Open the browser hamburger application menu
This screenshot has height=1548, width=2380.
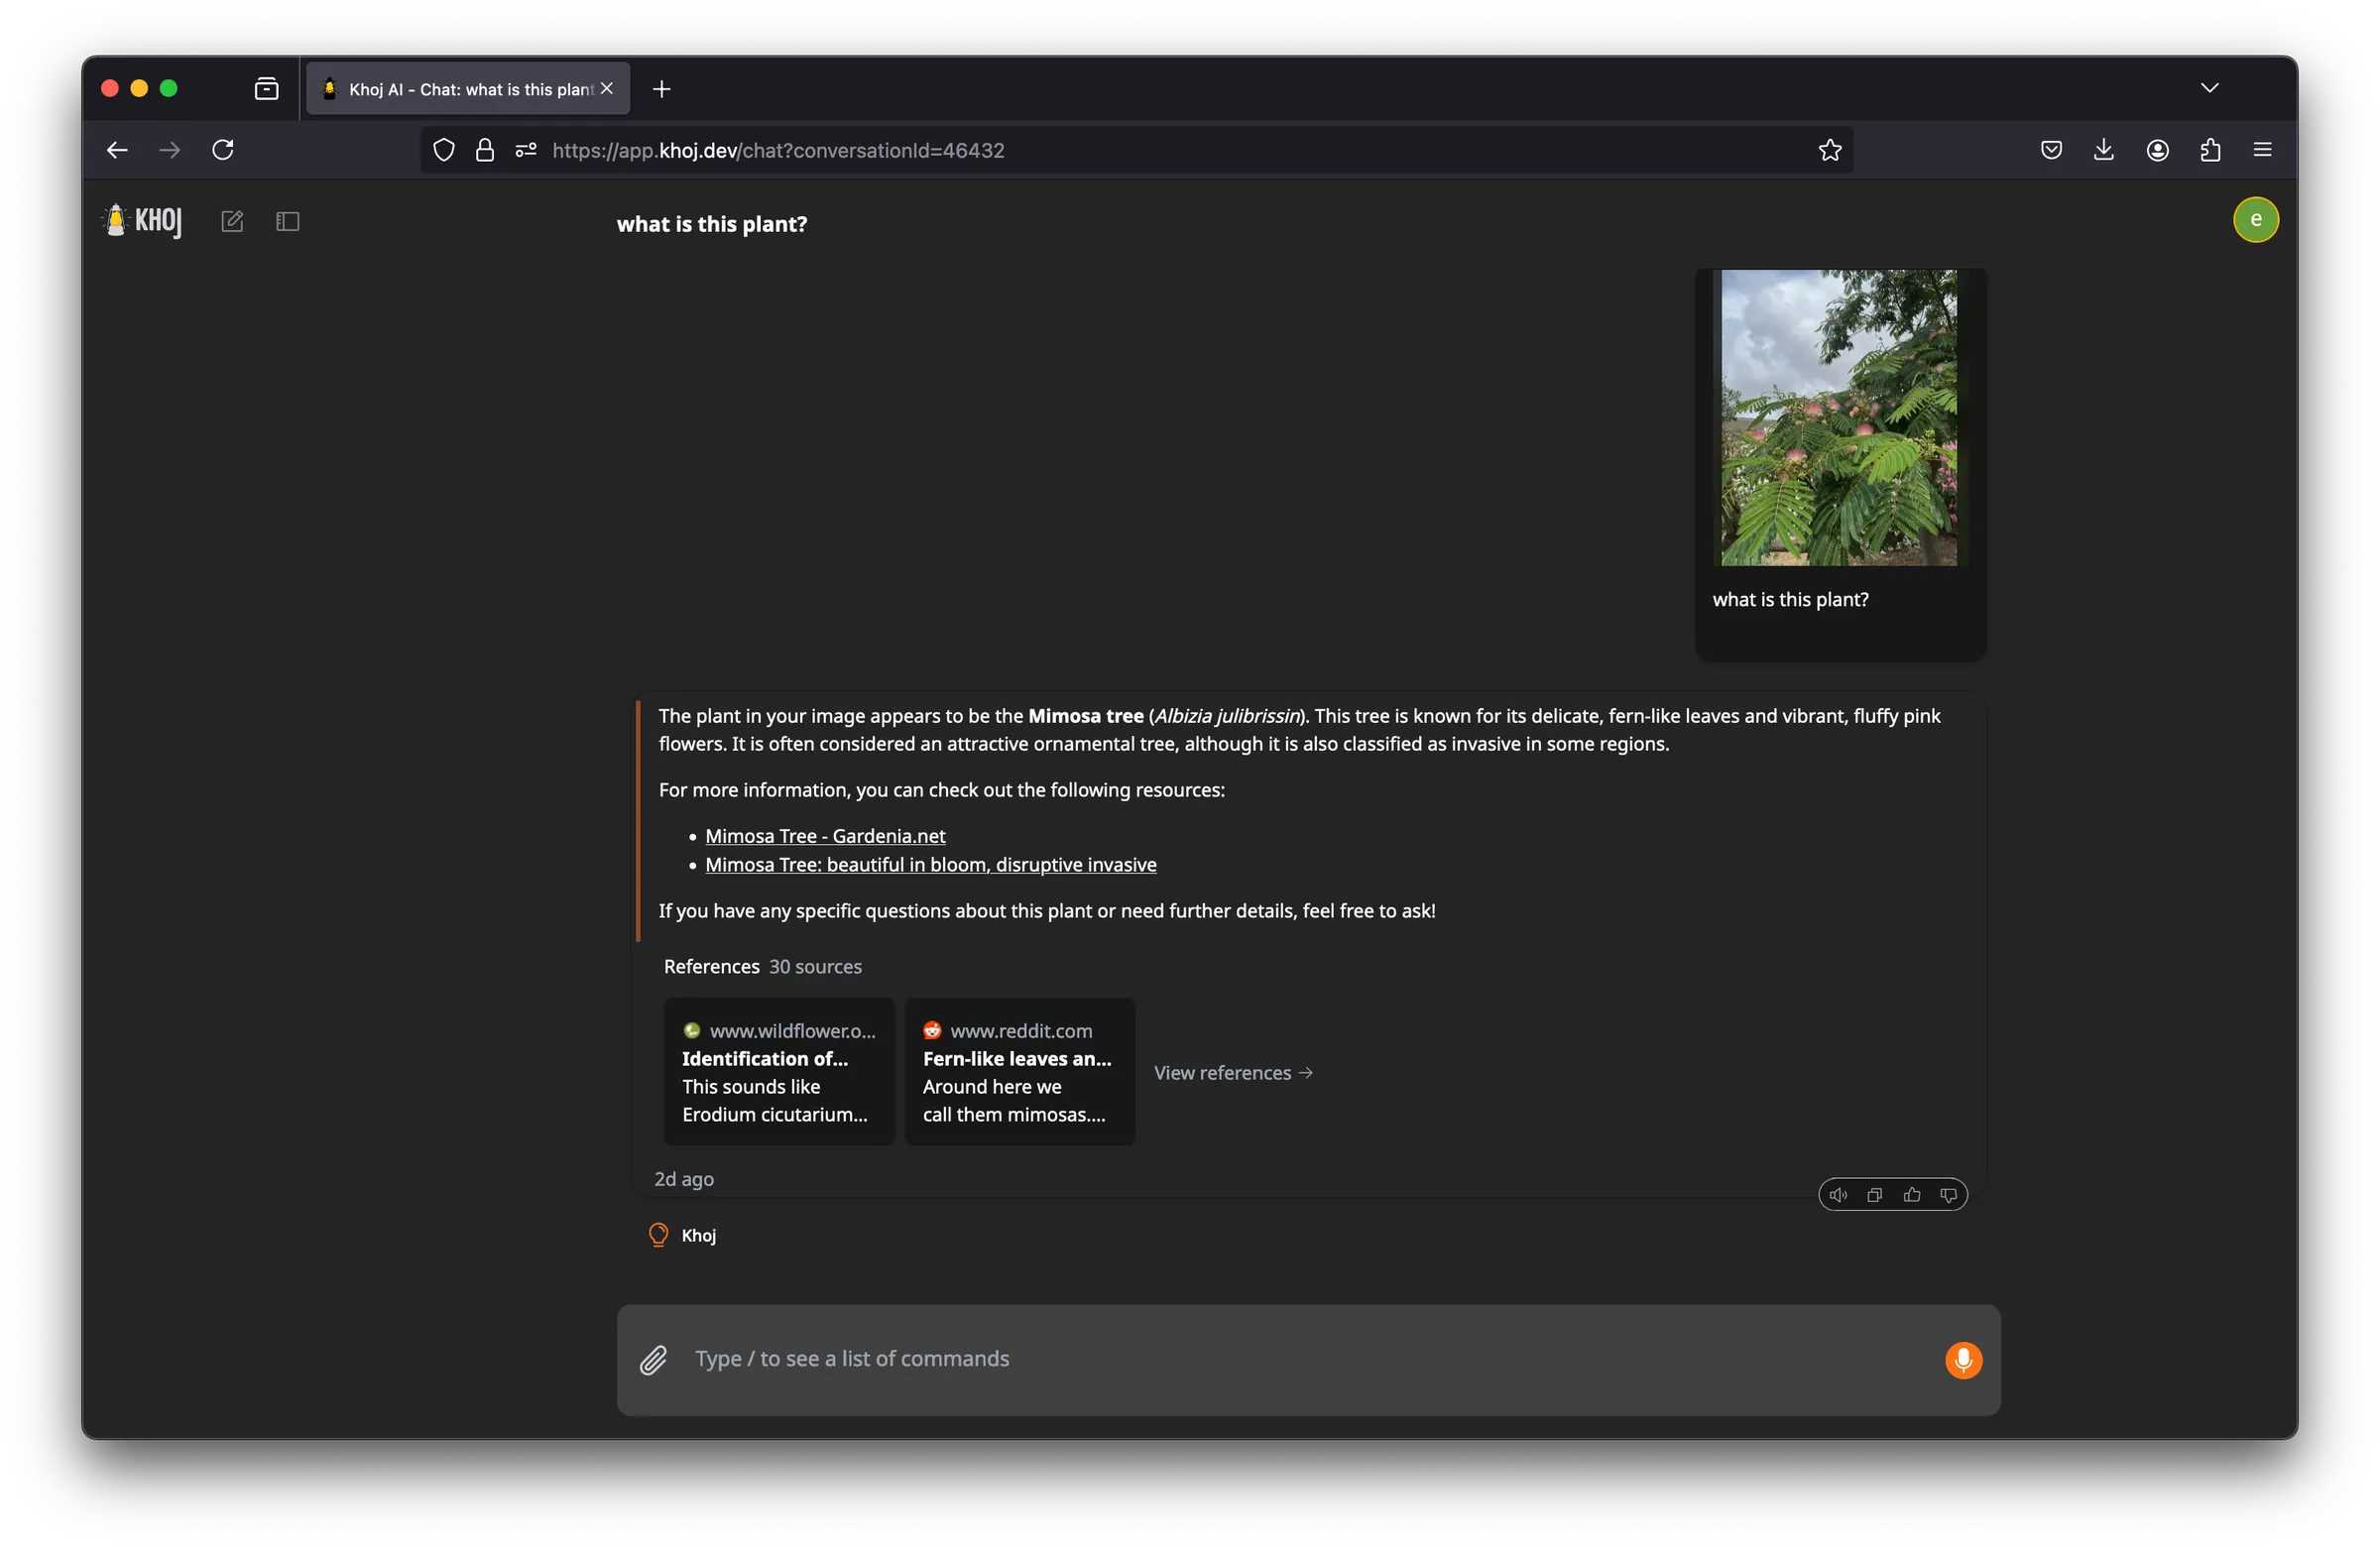click(2262, 150)
